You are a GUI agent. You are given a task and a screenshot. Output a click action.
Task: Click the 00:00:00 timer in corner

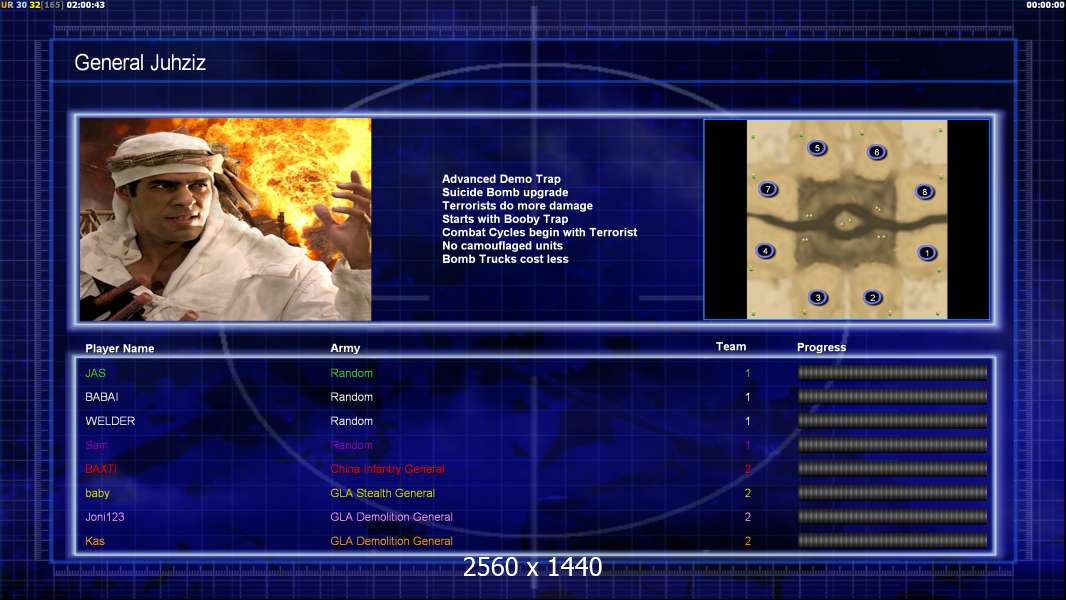click(x=1046, y=5)
